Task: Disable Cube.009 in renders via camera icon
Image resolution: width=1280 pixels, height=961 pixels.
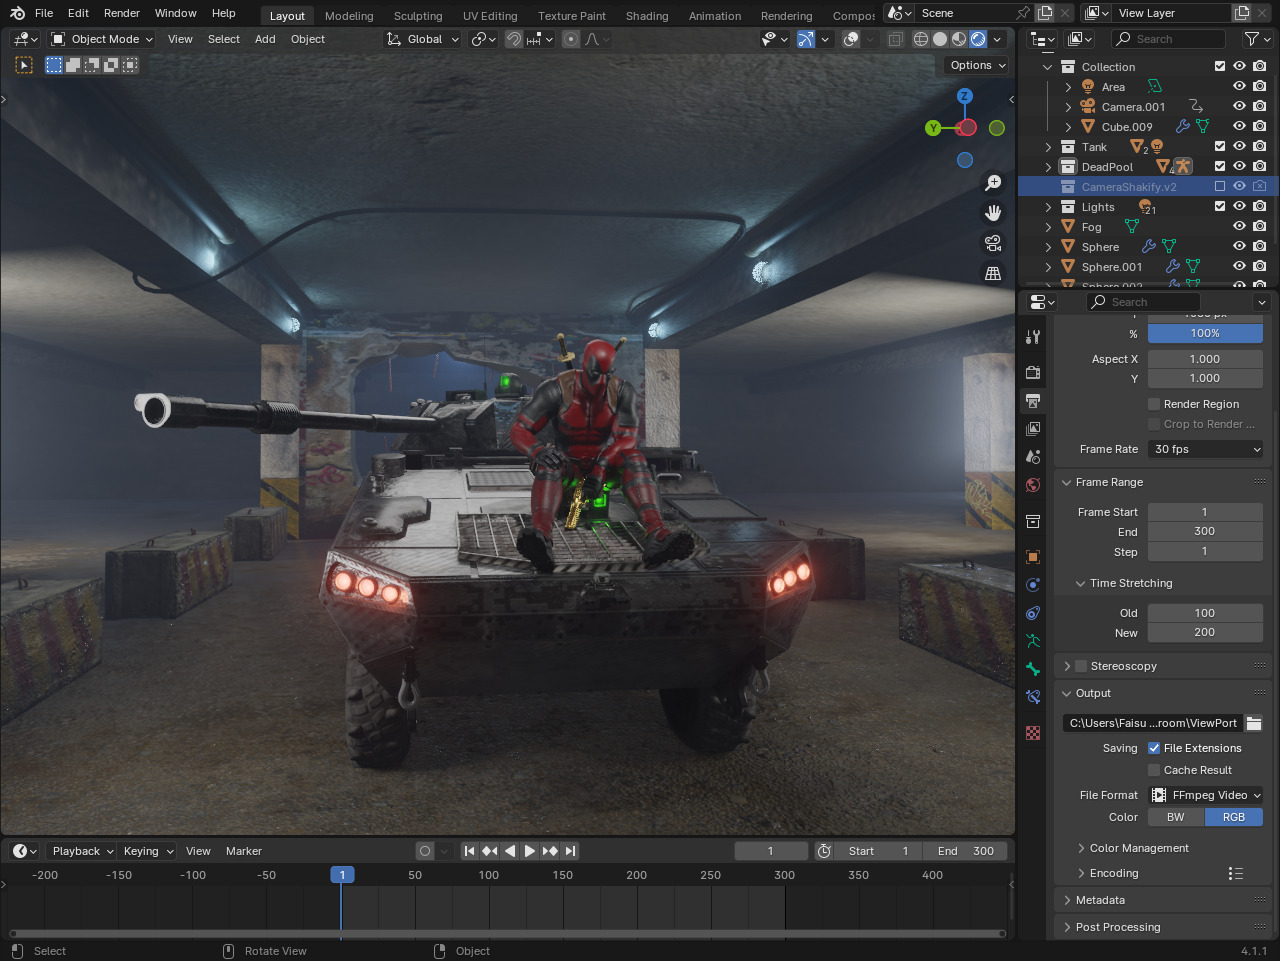Action: pyautogui.click(x=1259, y=127)
